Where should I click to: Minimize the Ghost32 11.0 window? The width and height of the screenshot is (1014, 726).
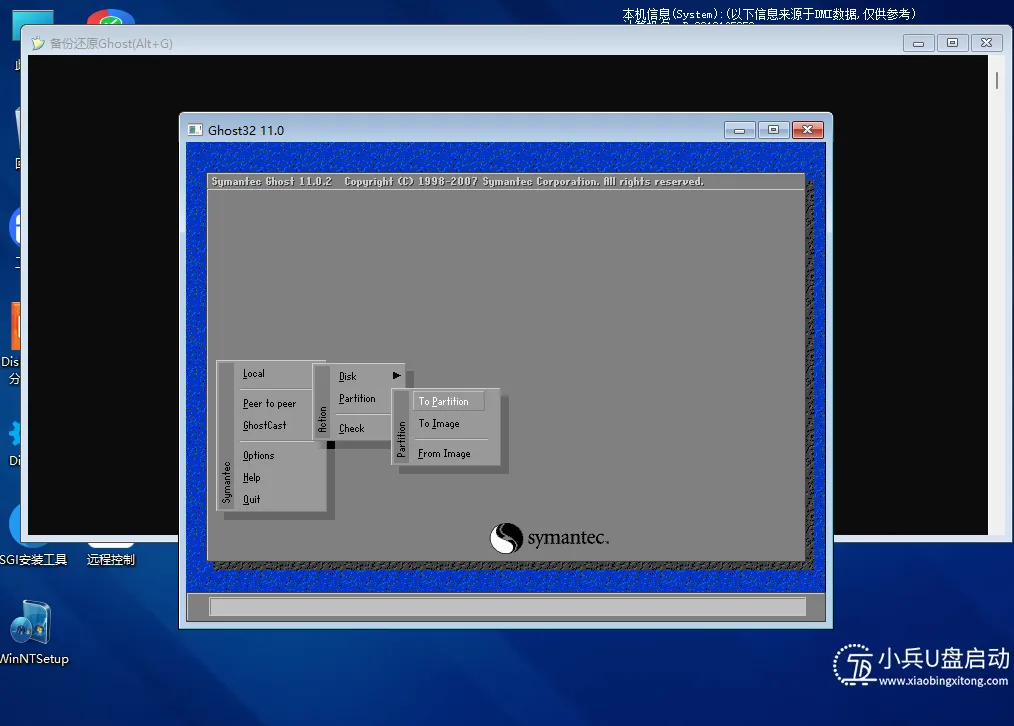740,130
